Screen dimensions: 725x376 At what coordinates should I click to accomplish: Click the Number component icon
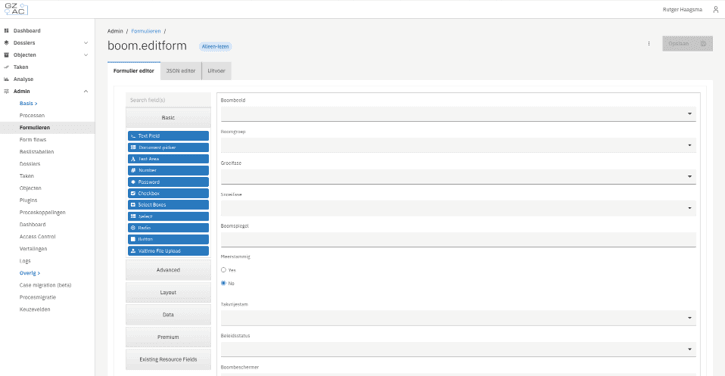pos(133,170)
